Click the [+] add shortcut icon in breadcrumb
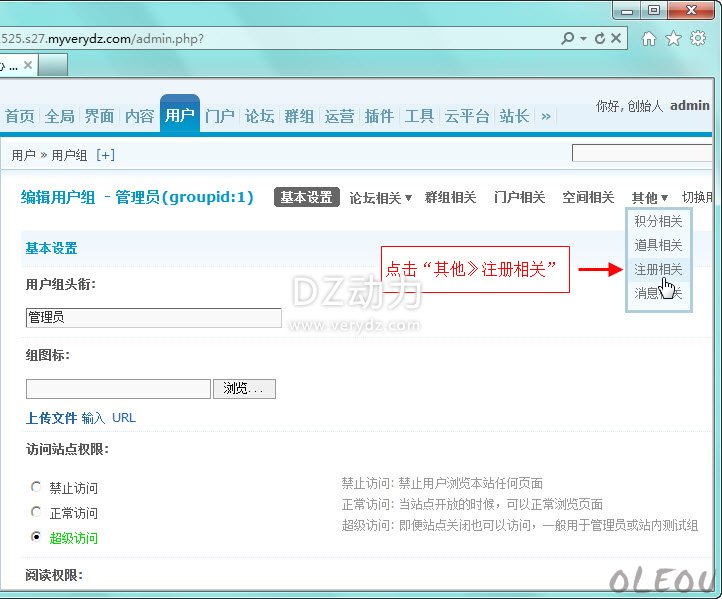 point(105,155)
